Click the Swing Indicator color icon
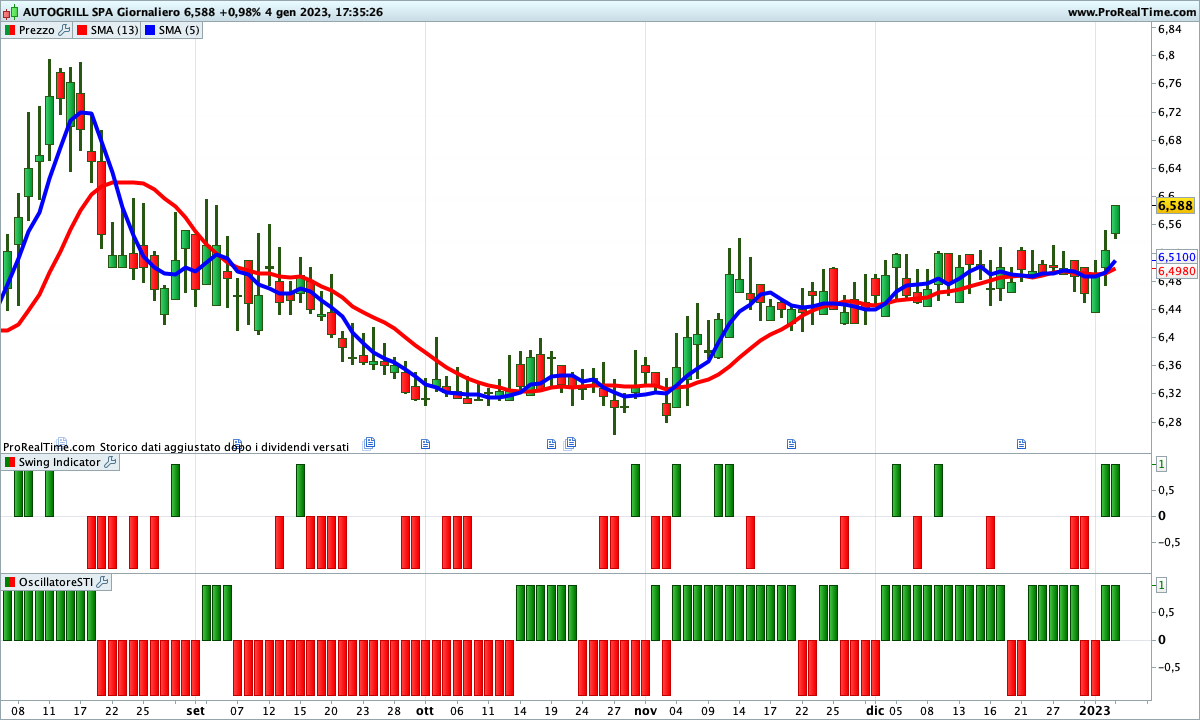This screenshot has height=720, width=1200. tap(10, 462)
